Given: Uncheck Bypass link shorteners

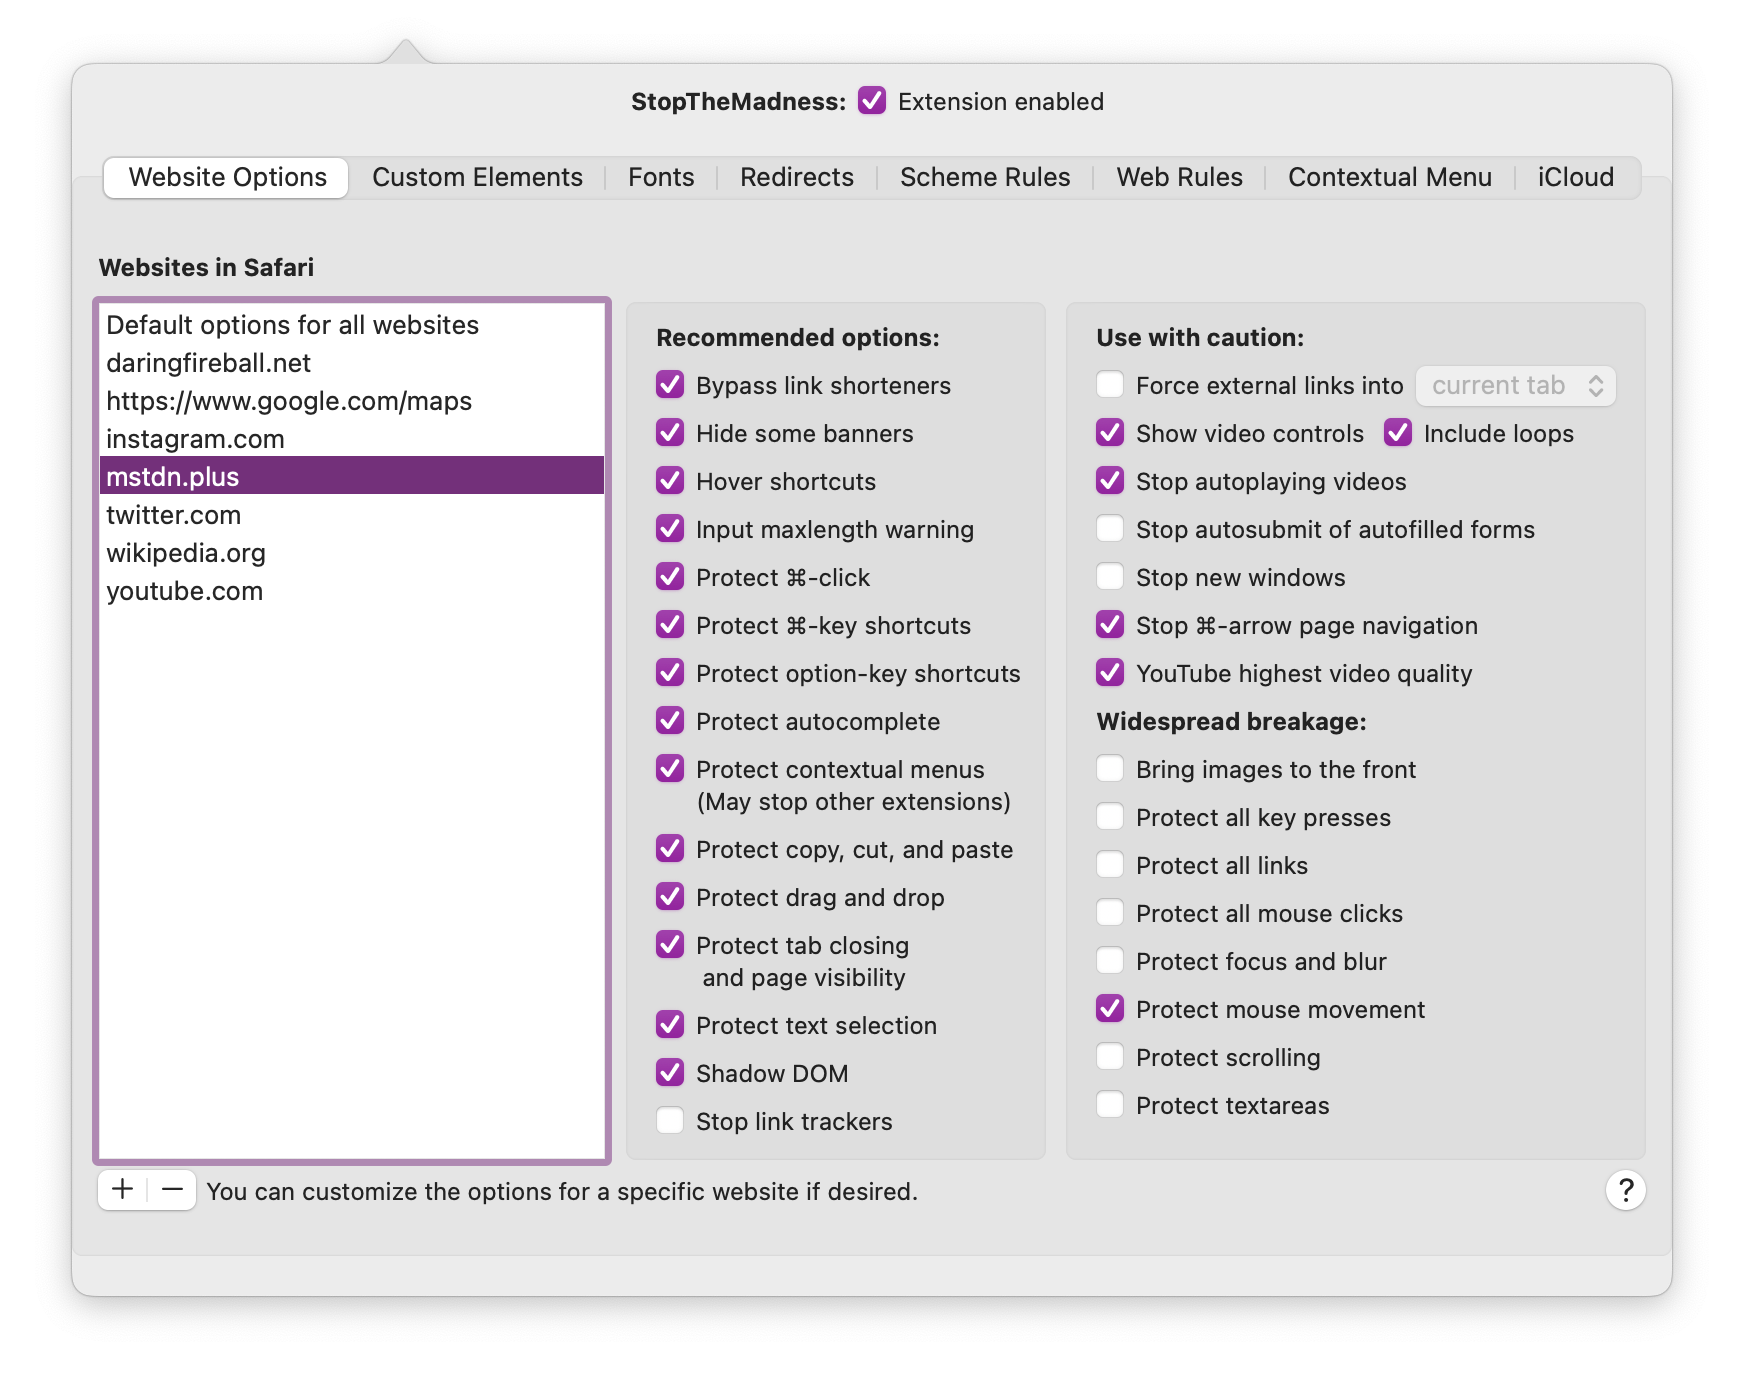Looking at the screenshot, I should pyautogui.click(x=670, y=385).
